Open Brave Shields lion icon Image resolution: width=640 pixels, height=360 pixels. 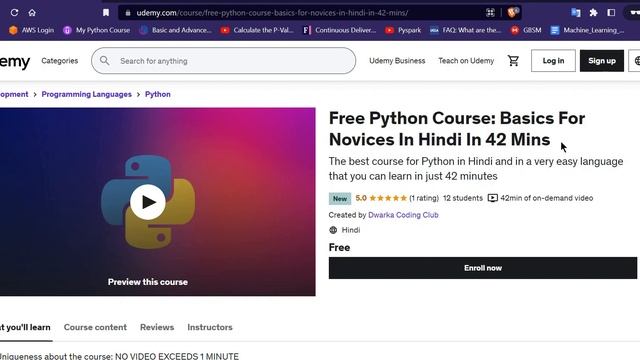pyautogui.click(x=512, y=13)
